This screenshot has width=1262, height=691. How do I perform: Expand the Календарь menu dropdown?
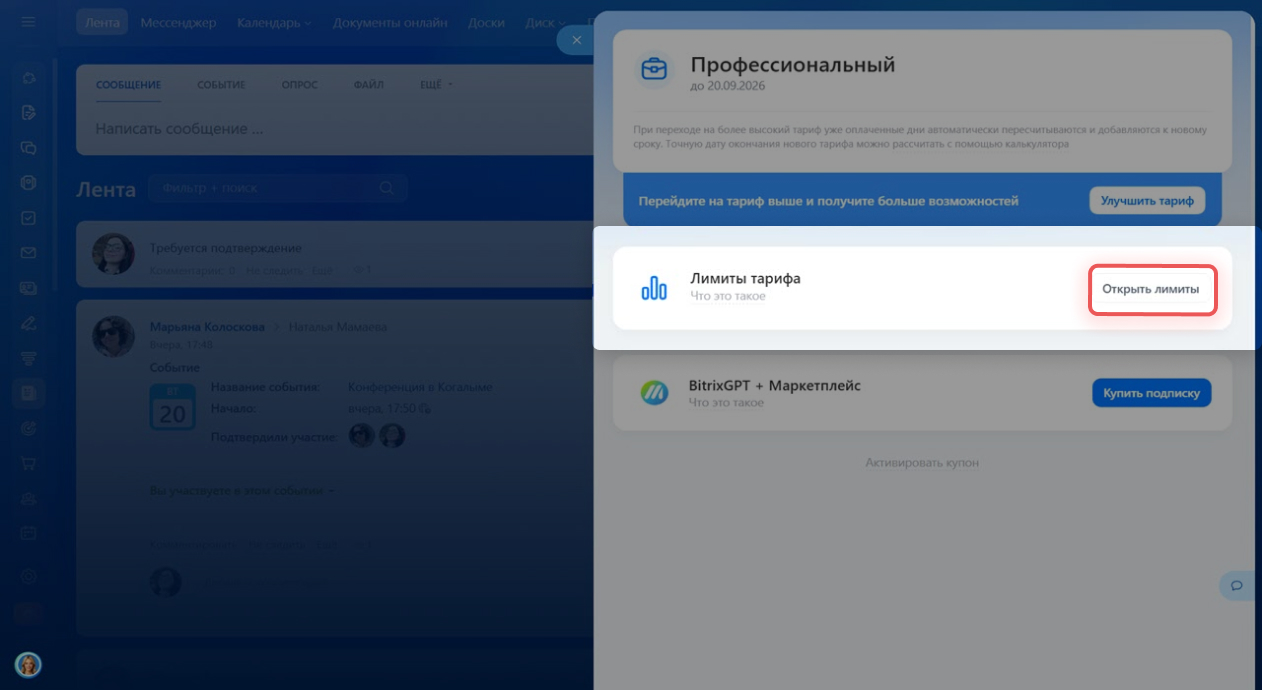coord(273,22)
